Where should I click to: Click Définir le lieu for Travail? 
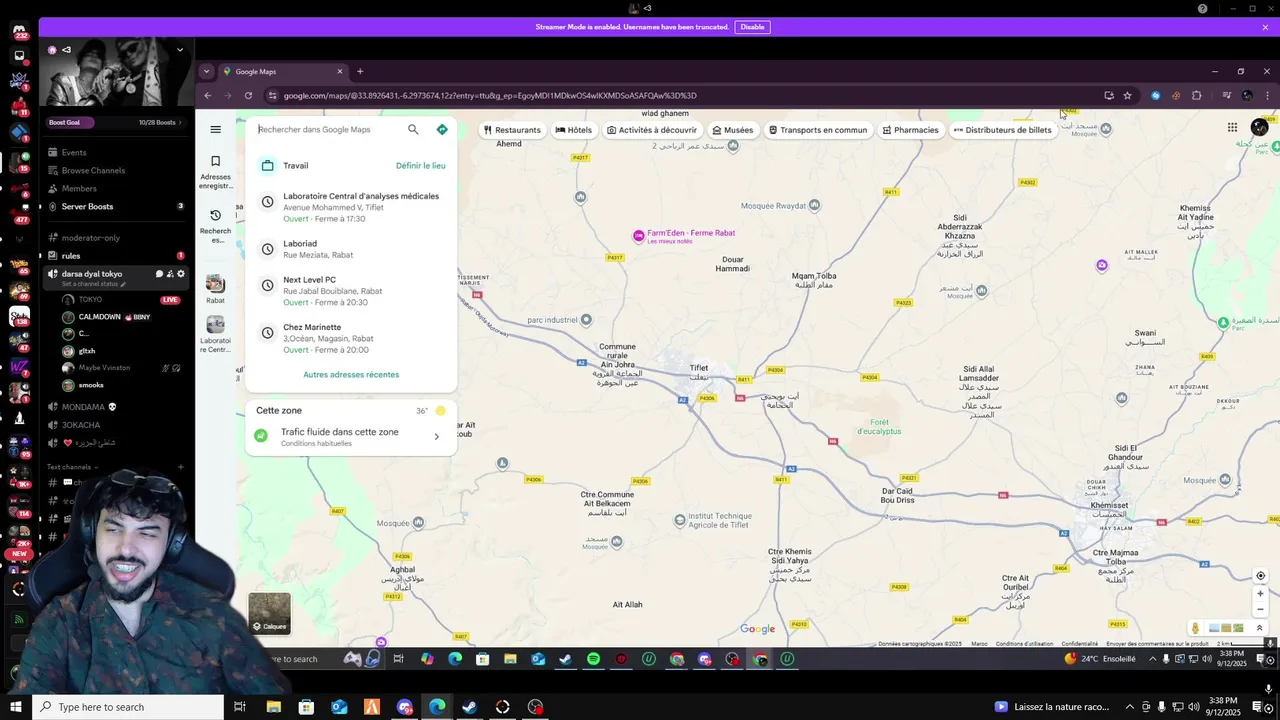tap(421, 166)
